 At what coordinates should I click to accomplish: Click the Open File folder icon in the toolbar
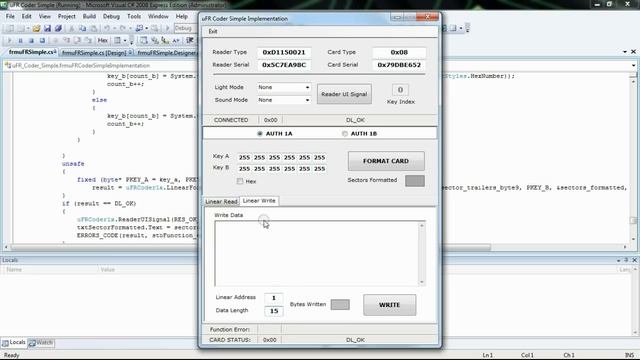(x=36, y=28)
